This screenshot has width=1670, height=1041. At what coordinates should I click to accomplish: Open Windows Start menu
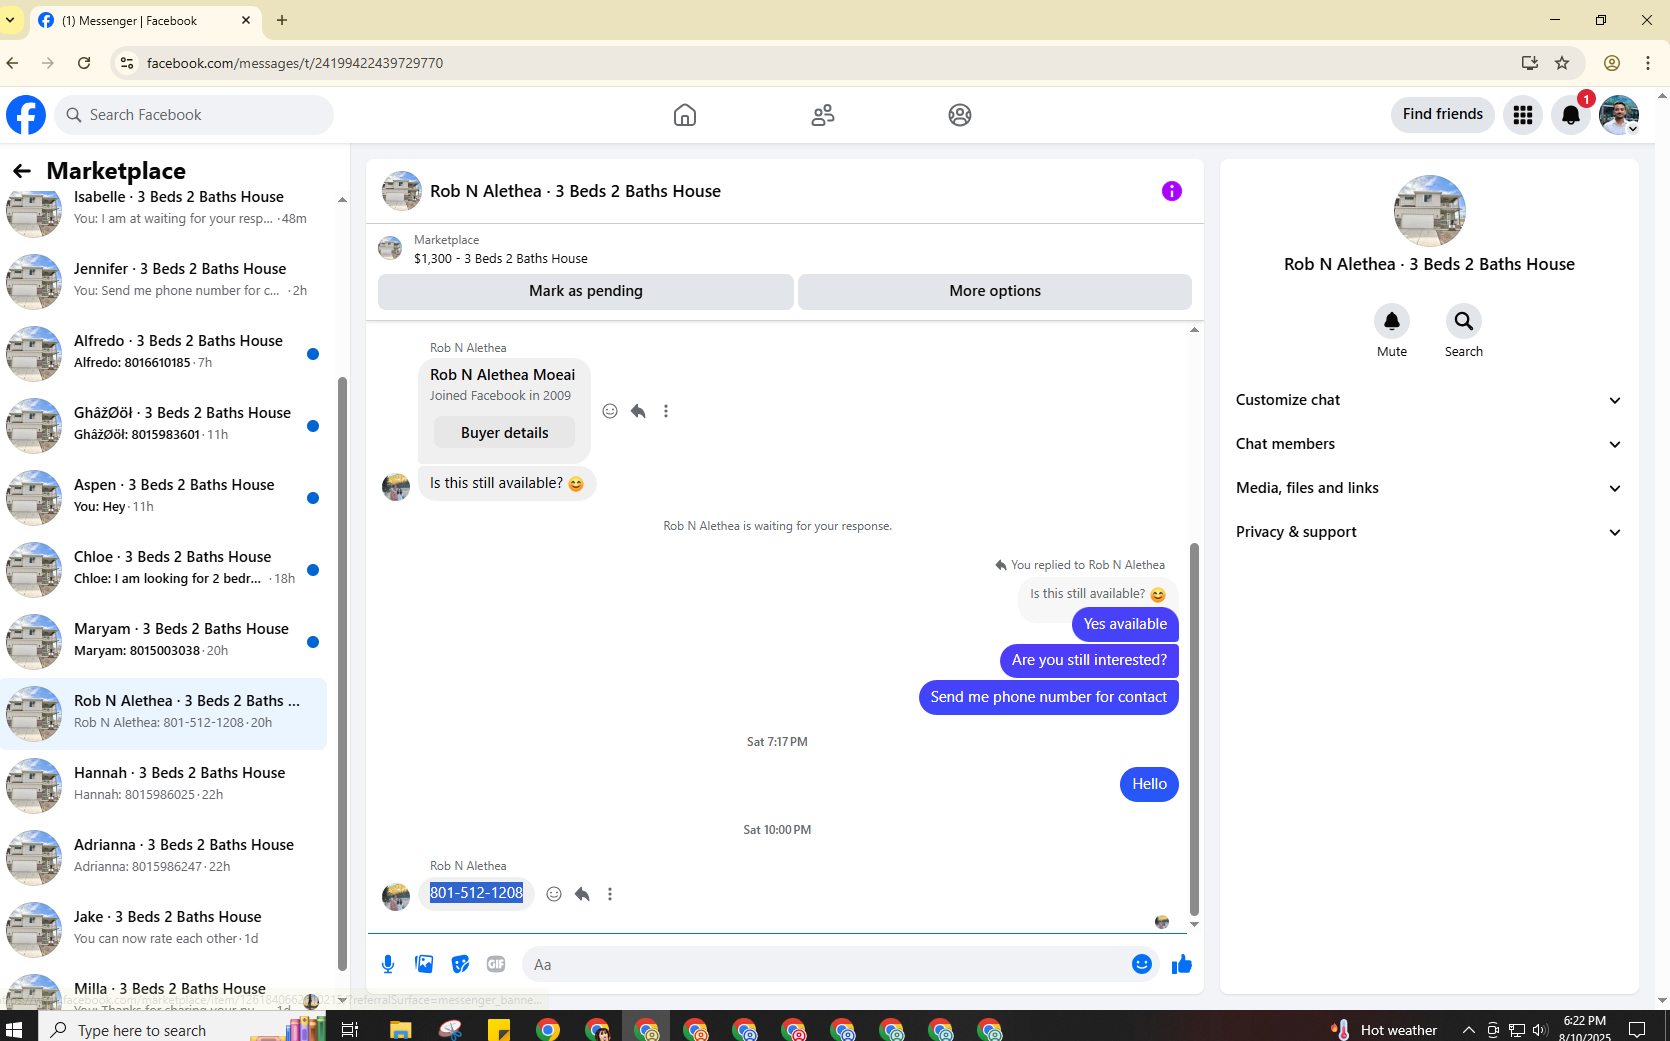[14, 1029]
